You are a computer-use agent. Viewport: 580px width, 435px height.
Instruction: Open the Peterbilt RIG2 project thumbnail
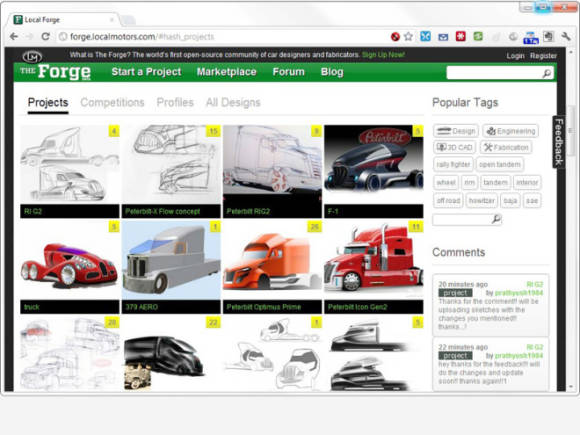273,165
